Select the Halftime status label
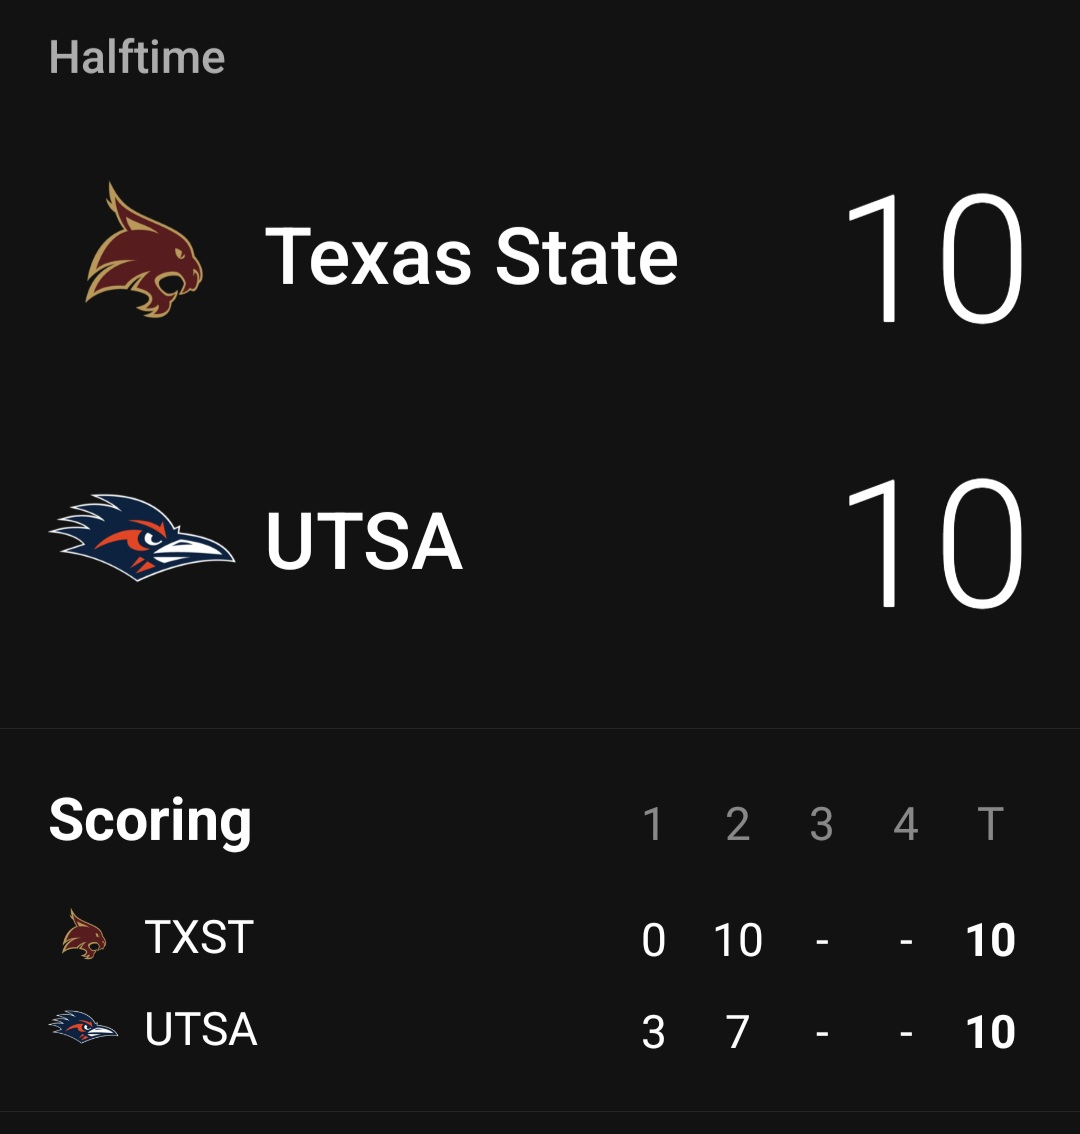This screenshot has width=1080, height=1134. pos(137,57)
